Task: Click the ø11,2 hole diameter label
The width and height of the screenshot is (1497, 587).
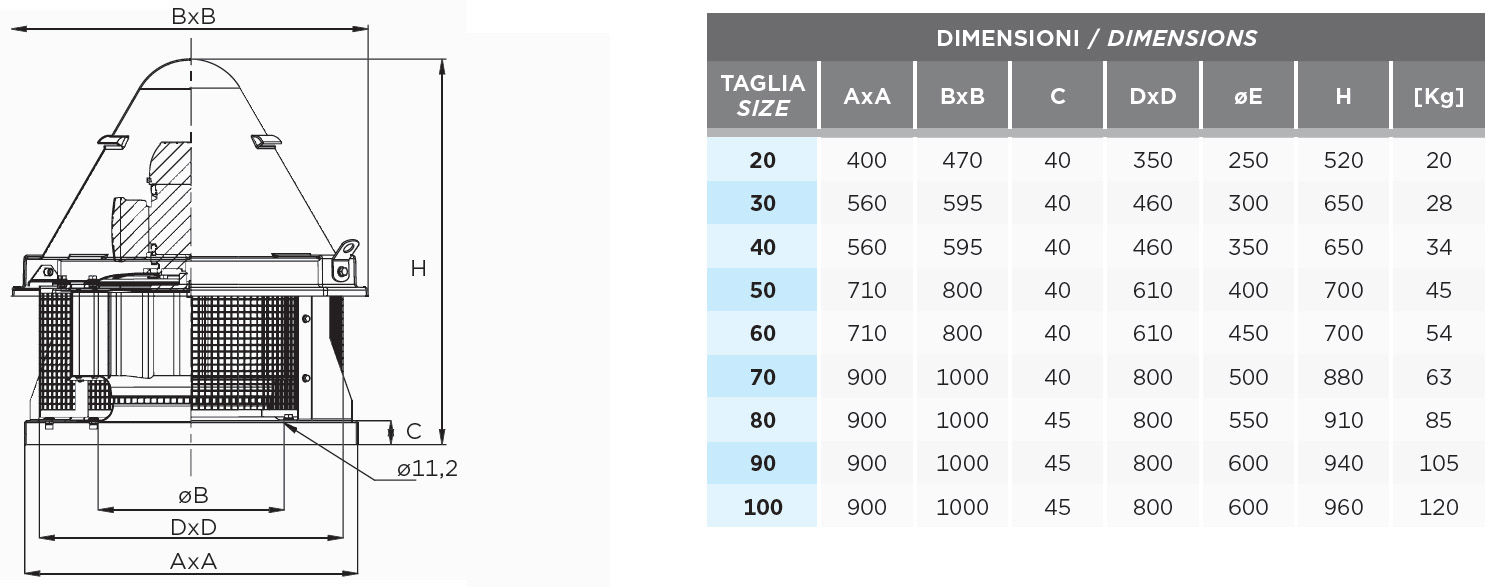Action: [427, 468]
